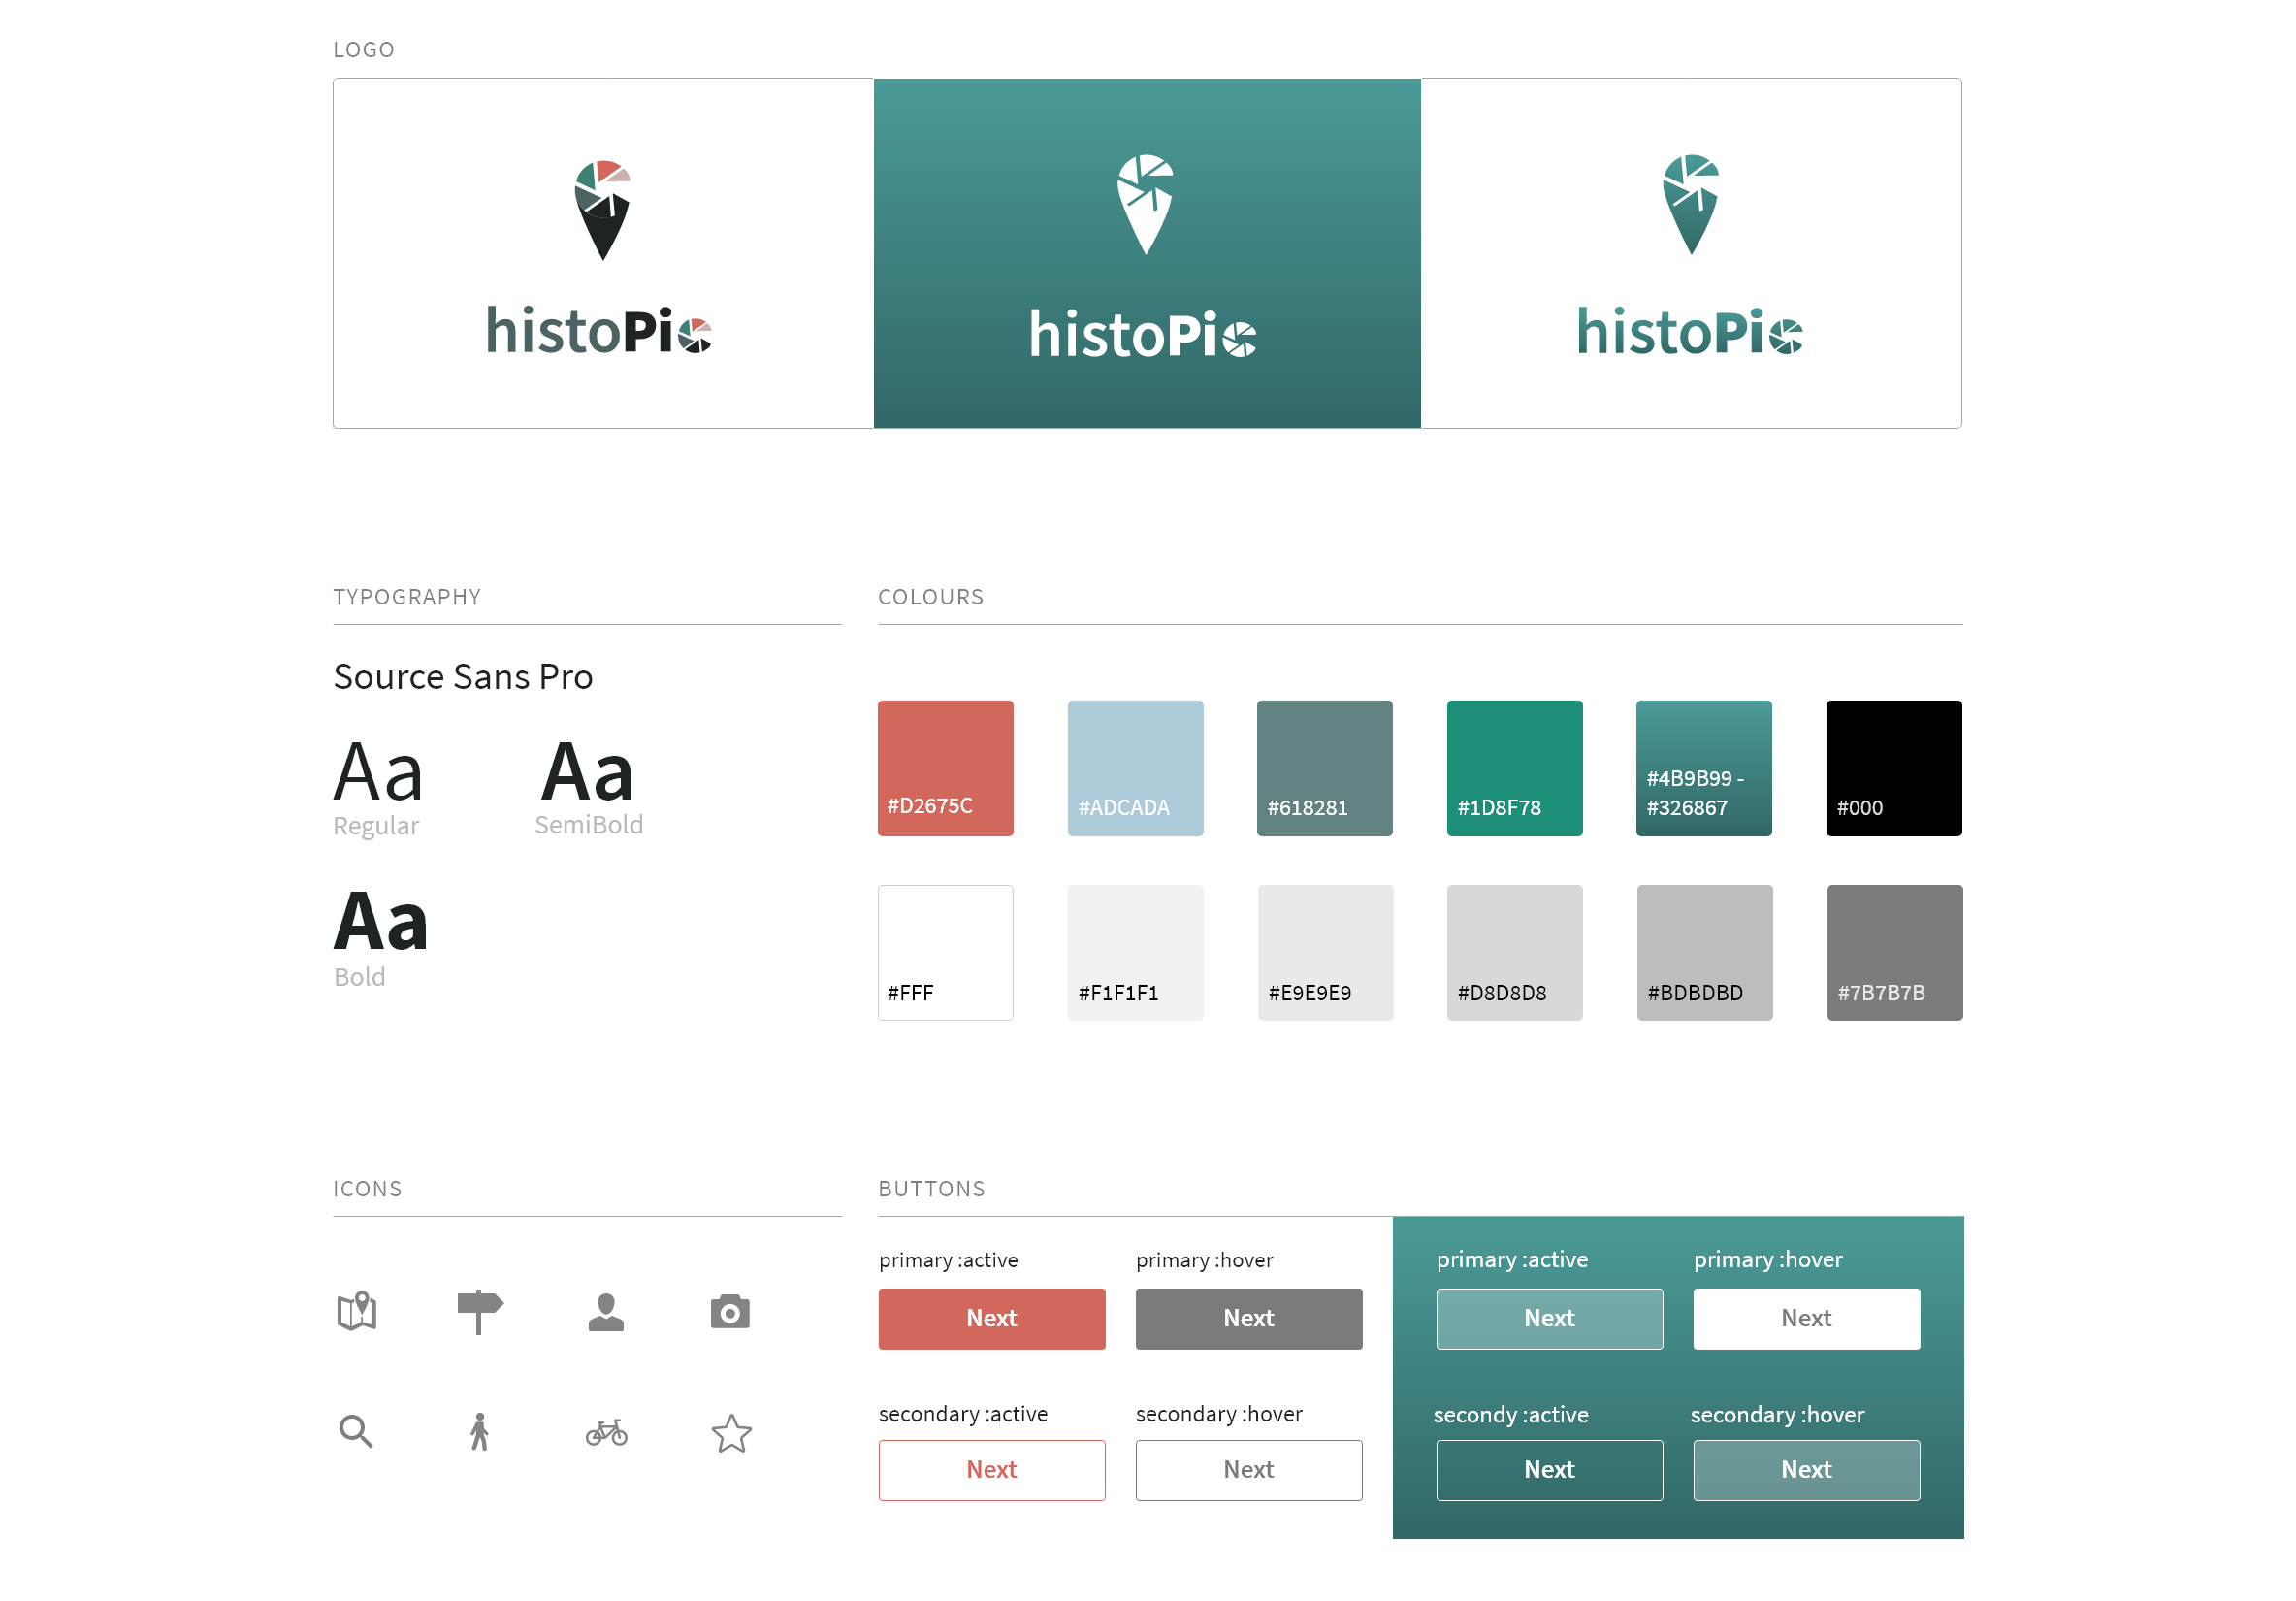The height and width of the screenshot is (1601, 2296).
Task: Click the signpost direction icon
Action: click(479, 1311)
